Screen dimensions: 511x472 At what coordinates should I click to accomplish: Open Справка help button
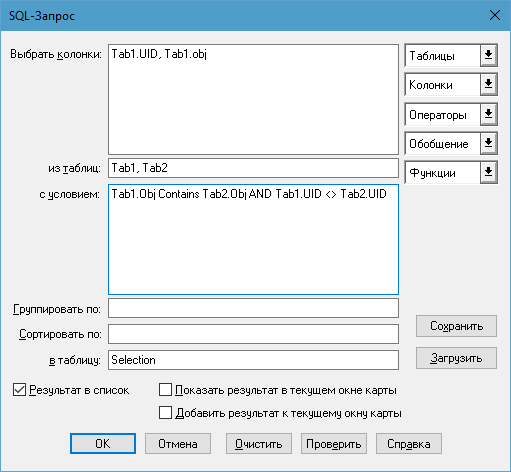pos(409,444)
